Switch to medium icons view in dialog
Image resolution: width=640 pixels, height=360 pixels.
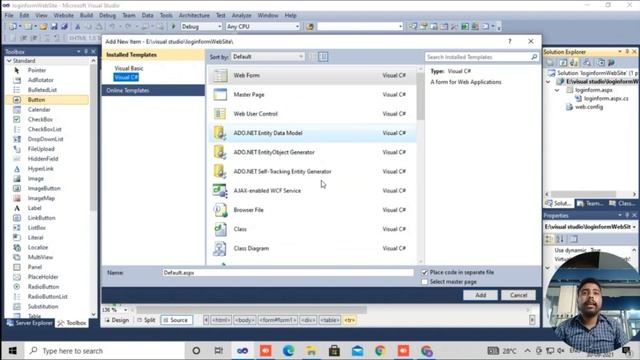point(323,57)
